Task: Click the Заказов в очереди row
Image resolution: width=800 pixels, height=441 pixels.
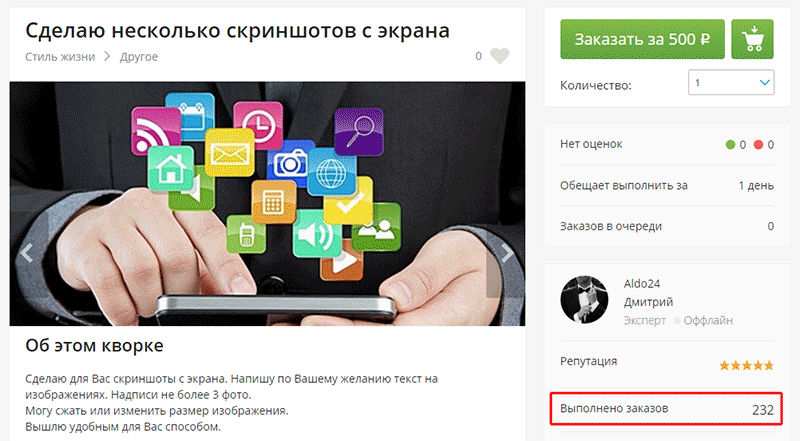Action: click(x=667, y=226)
